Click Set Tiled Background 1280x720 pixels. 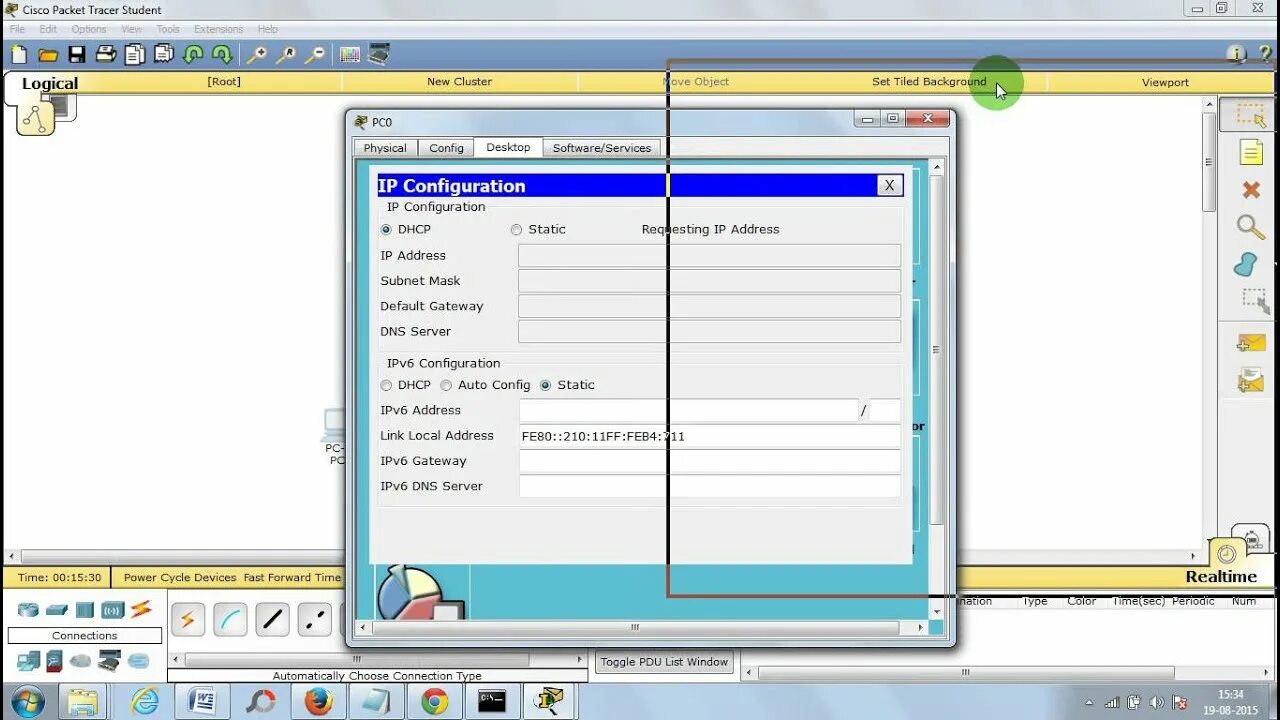(929, 82)
